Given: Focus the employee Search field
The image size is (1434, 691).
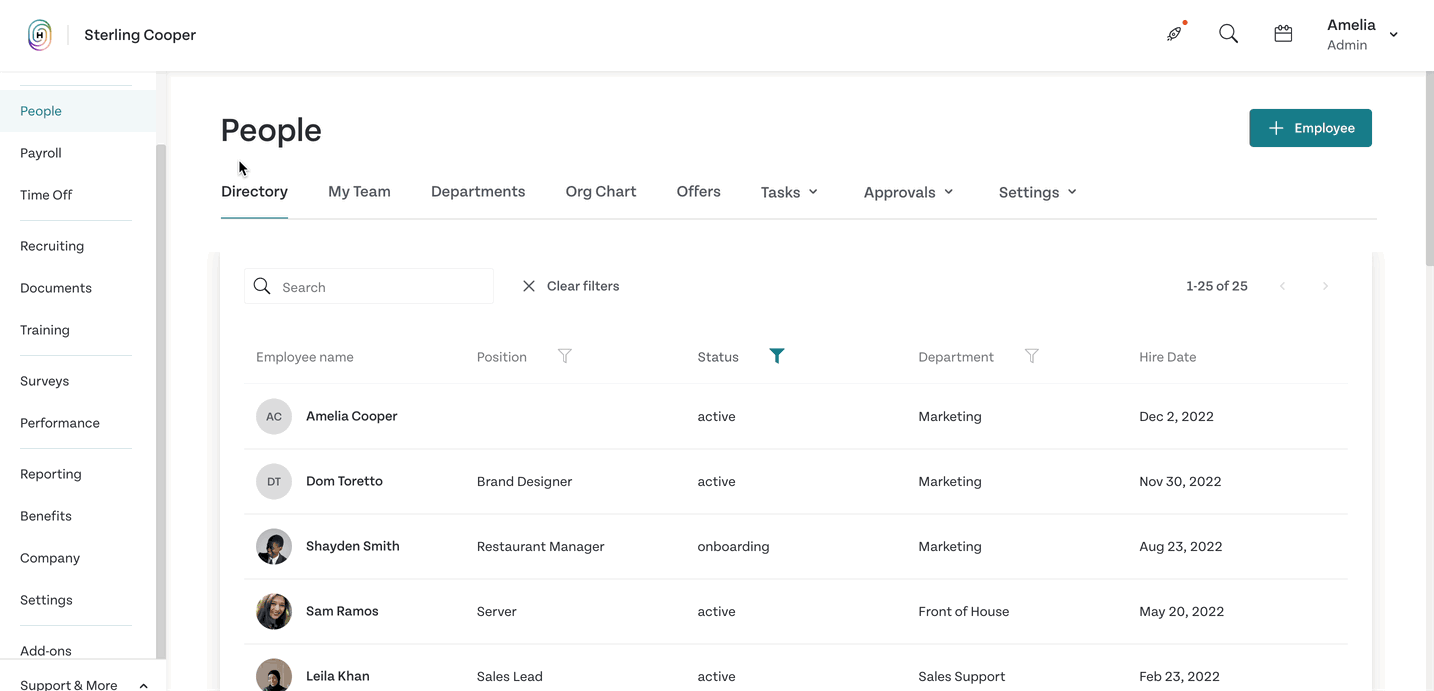Looking at the screenshot, I should [x=369, y=286].
